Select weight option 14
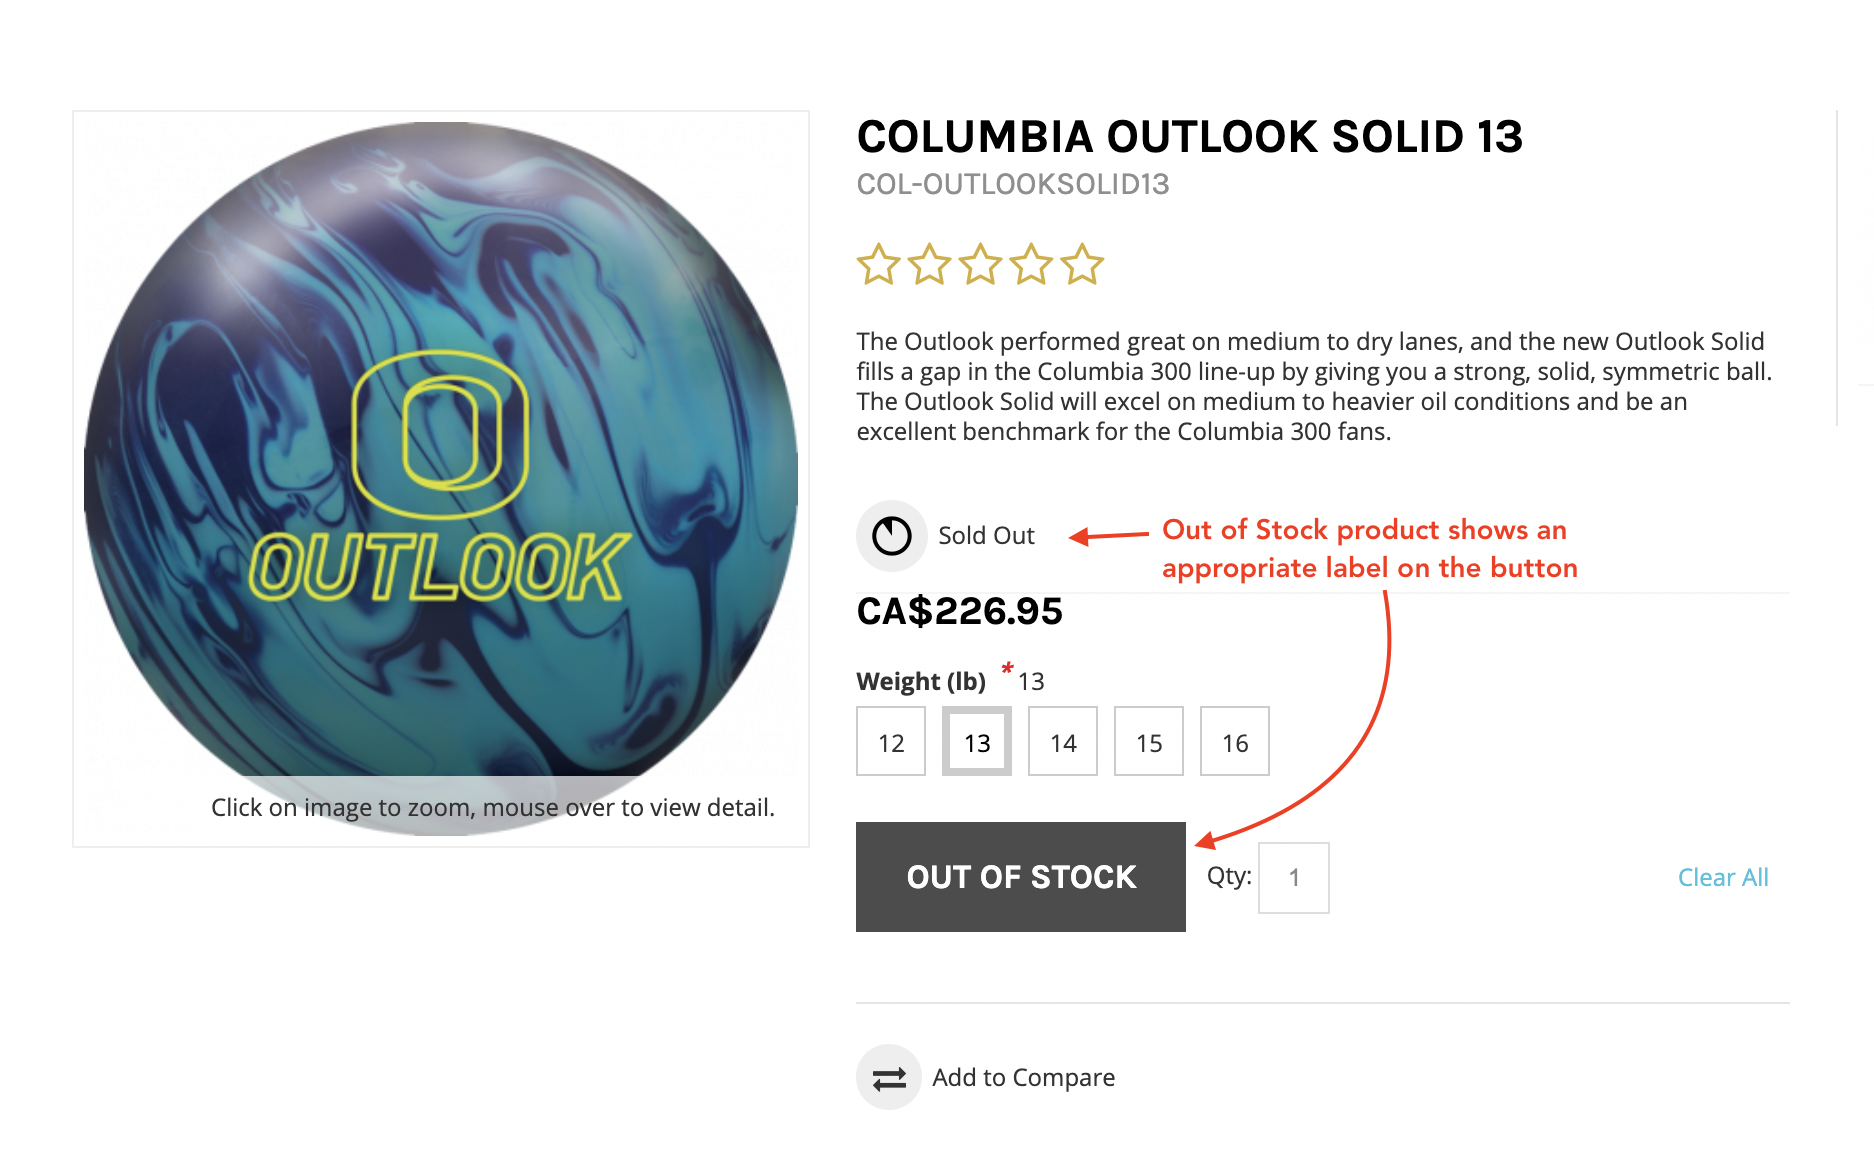Viewport: 1874px width, 1158px height. tap(1062, 741)
